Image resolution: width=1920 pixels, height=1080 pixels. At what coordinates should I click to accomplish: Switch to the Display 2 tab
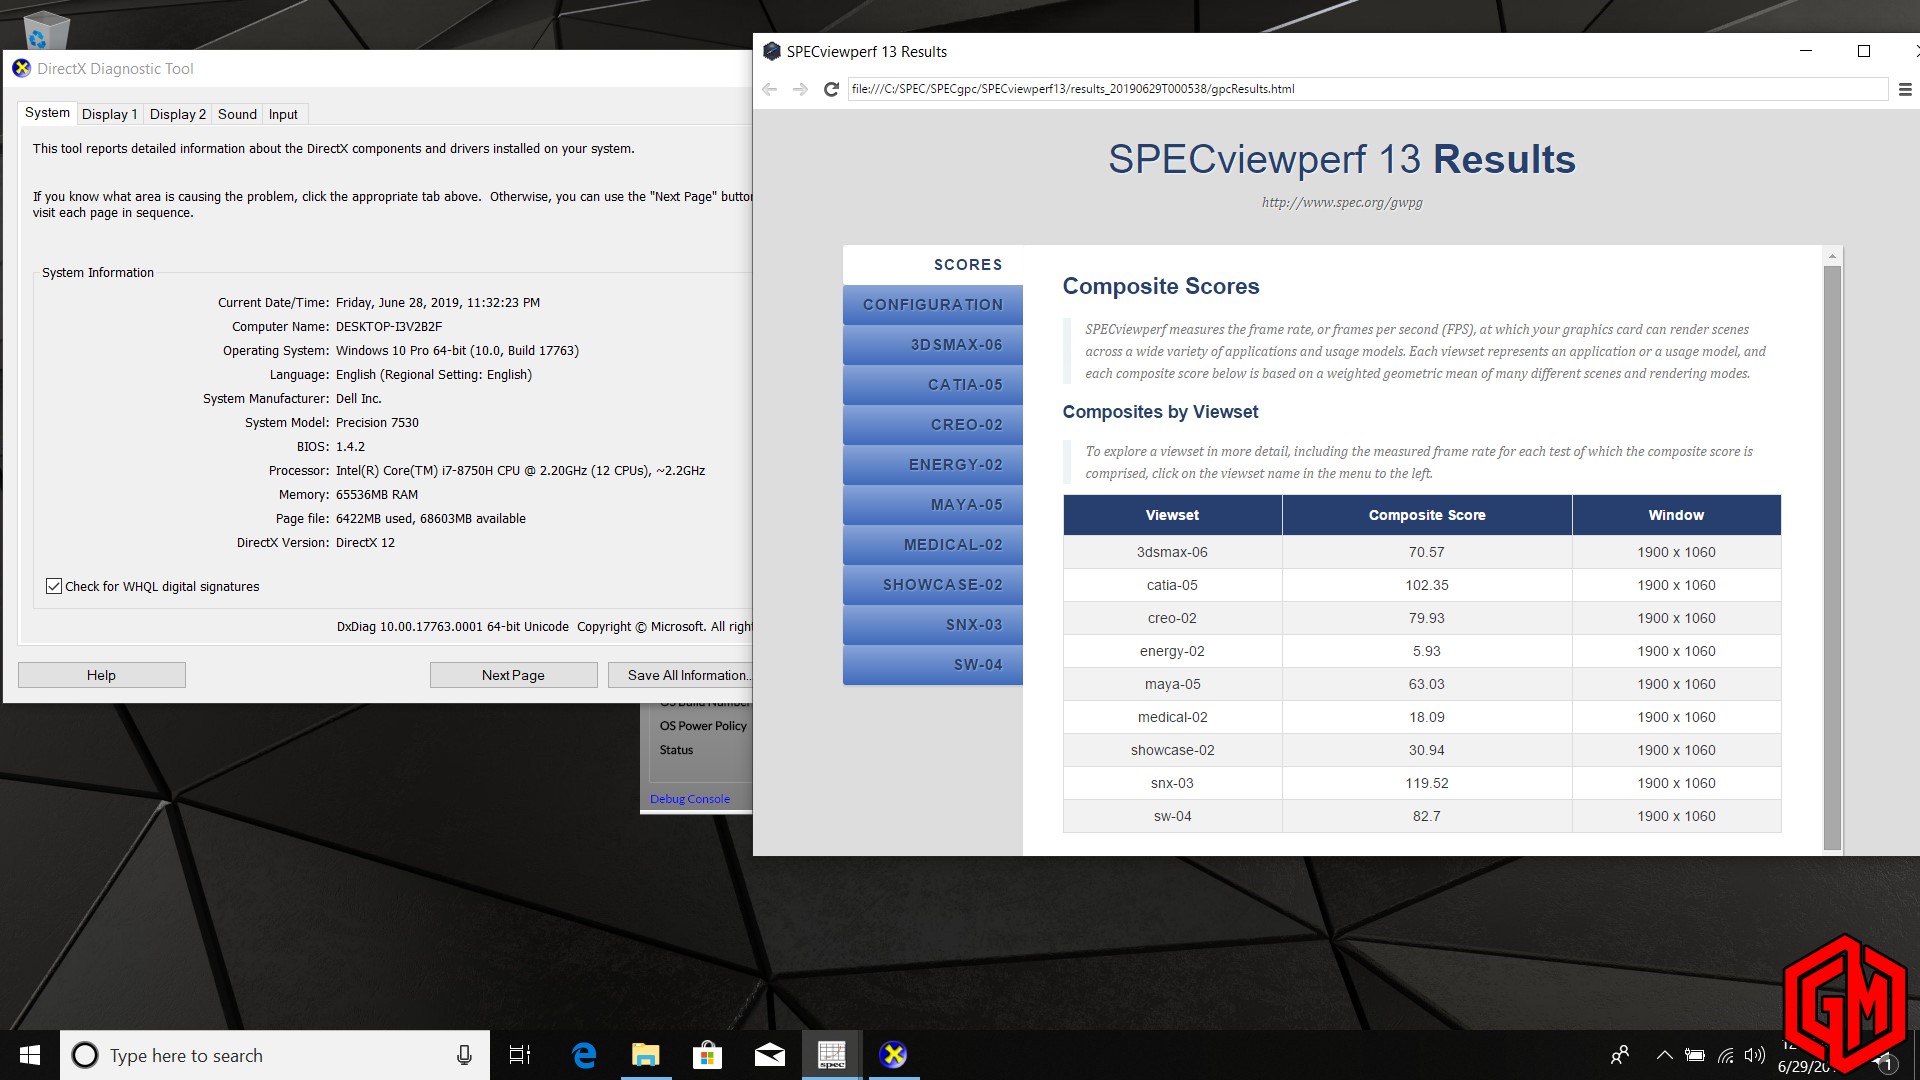click(x=177, y=114)
